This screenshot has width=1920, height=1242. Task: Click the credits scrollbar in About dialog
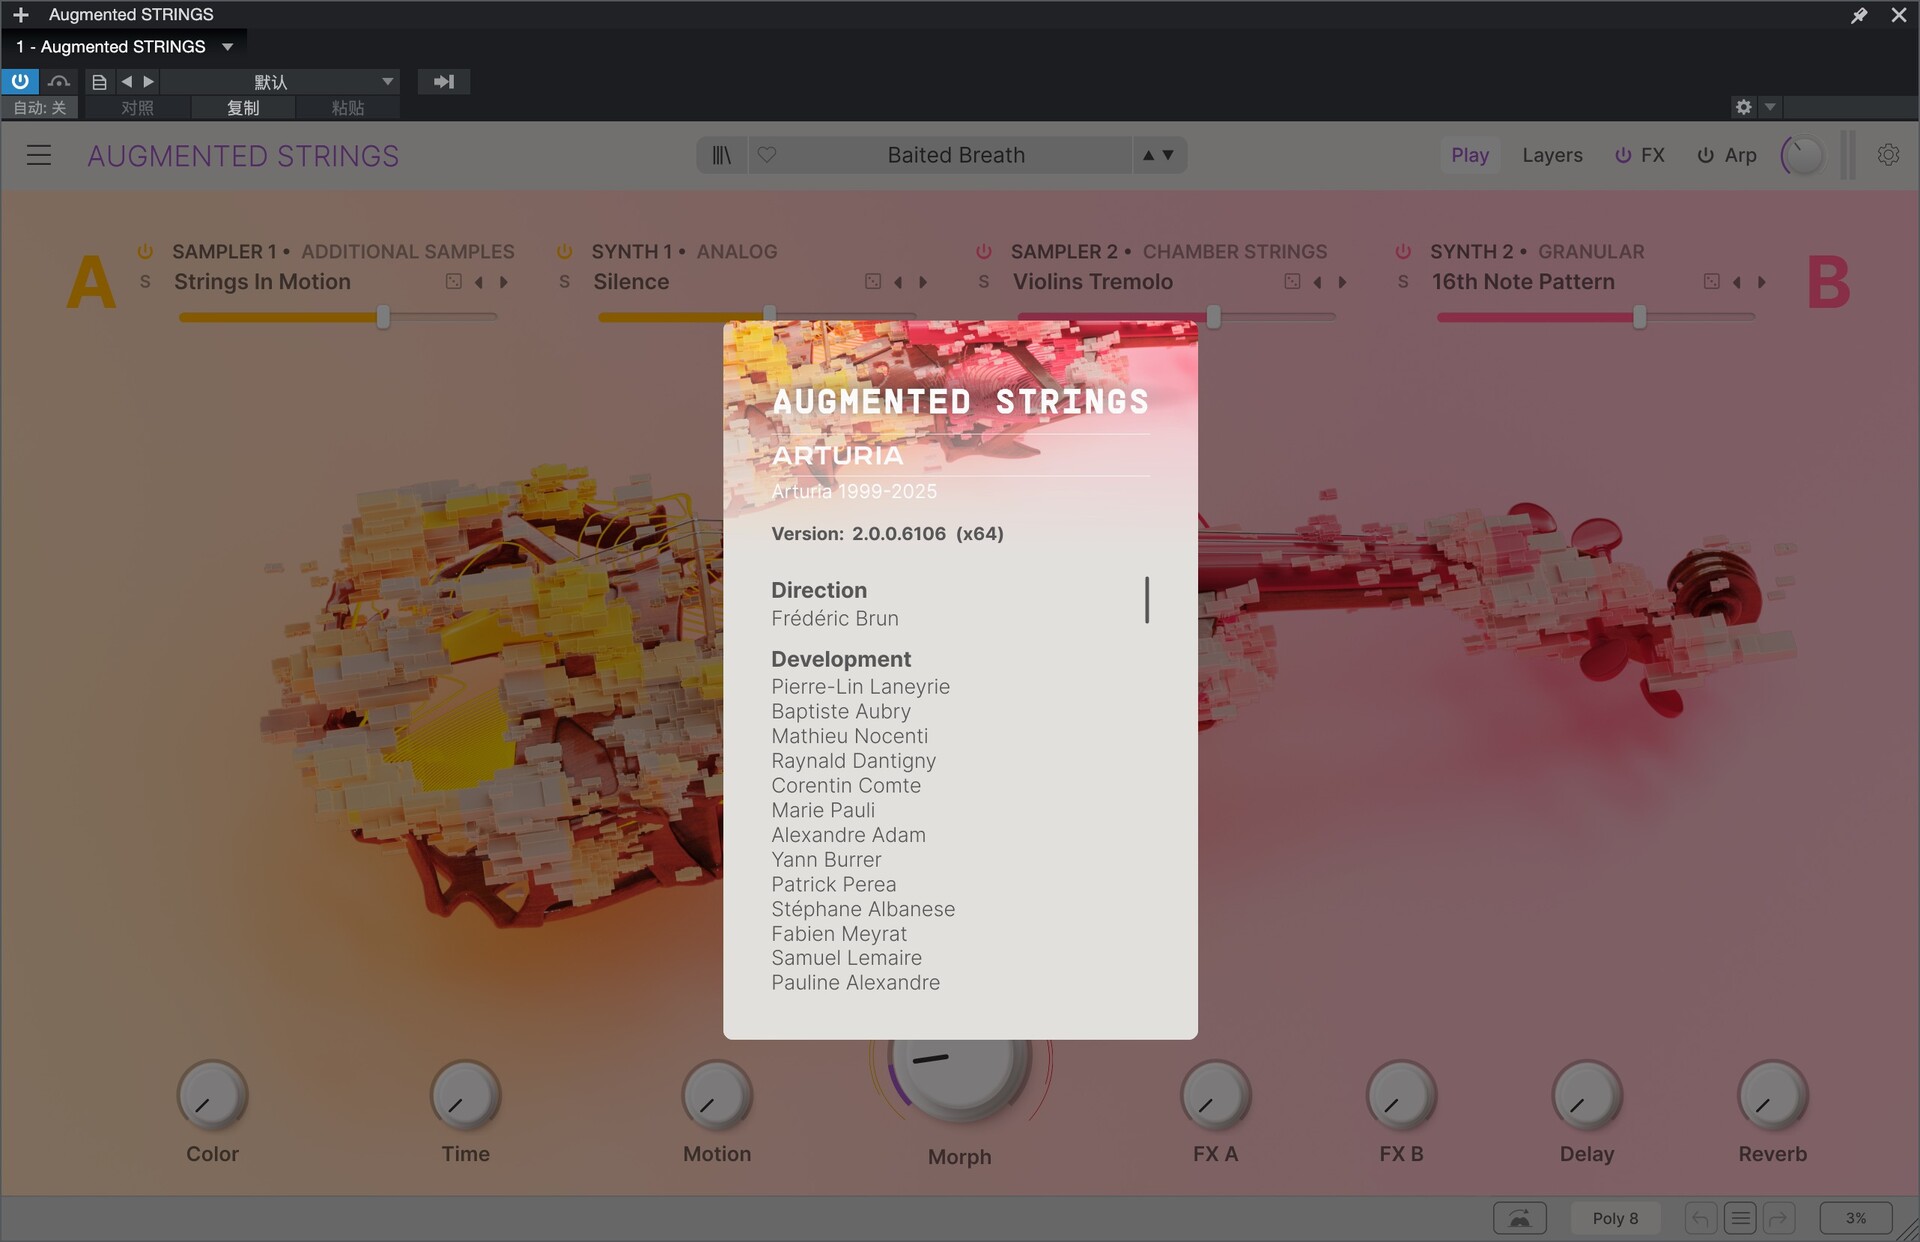1147,600
